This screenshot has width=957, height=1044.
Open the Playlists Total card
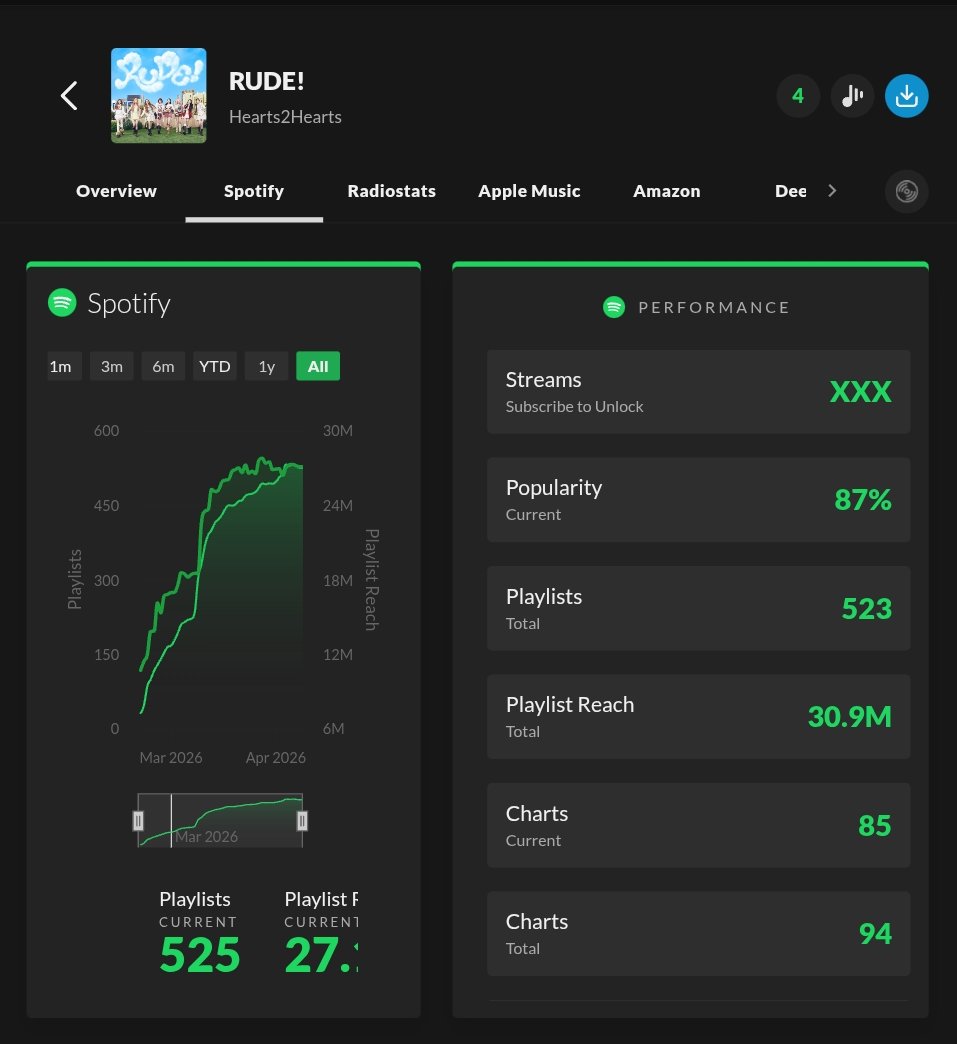pos(699,608)
